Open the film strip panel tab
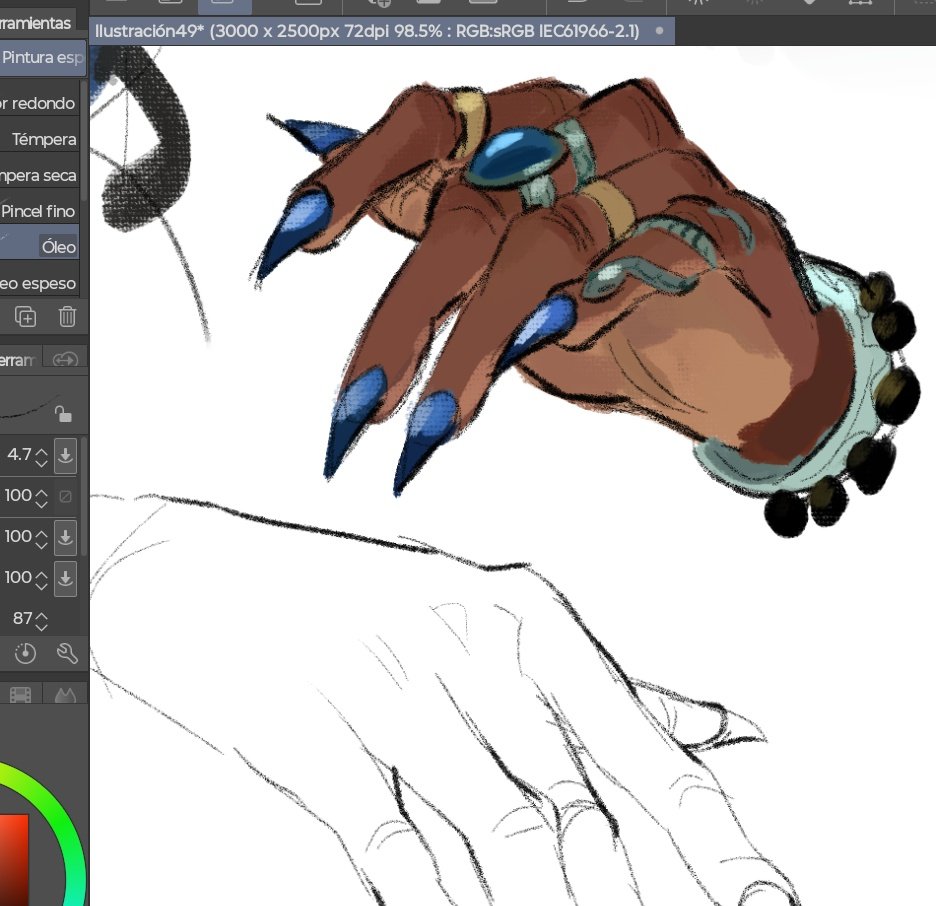Image resolution: width=936 pixels, height=906 pixels. click(x=20, y=695)
